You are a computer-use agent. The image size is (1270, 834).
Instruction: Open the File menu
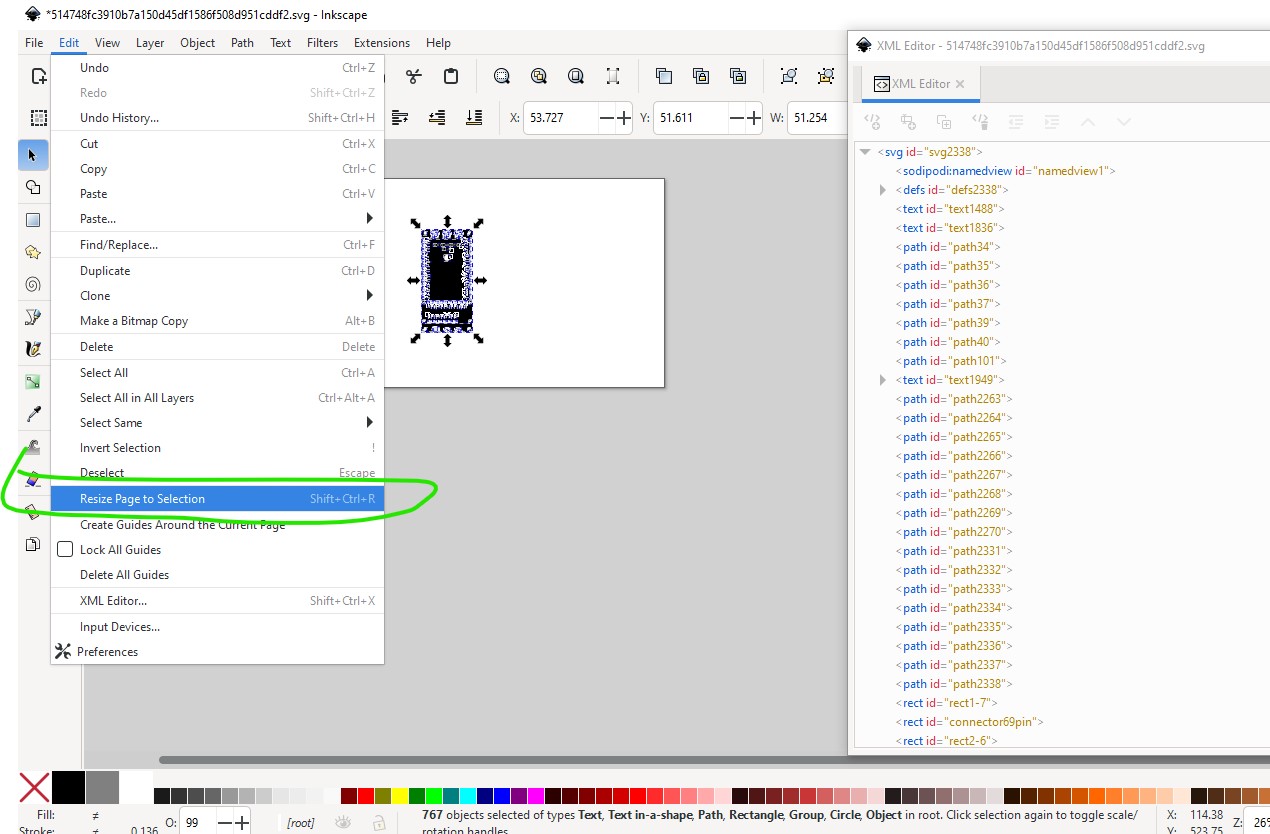pos(34,43)
